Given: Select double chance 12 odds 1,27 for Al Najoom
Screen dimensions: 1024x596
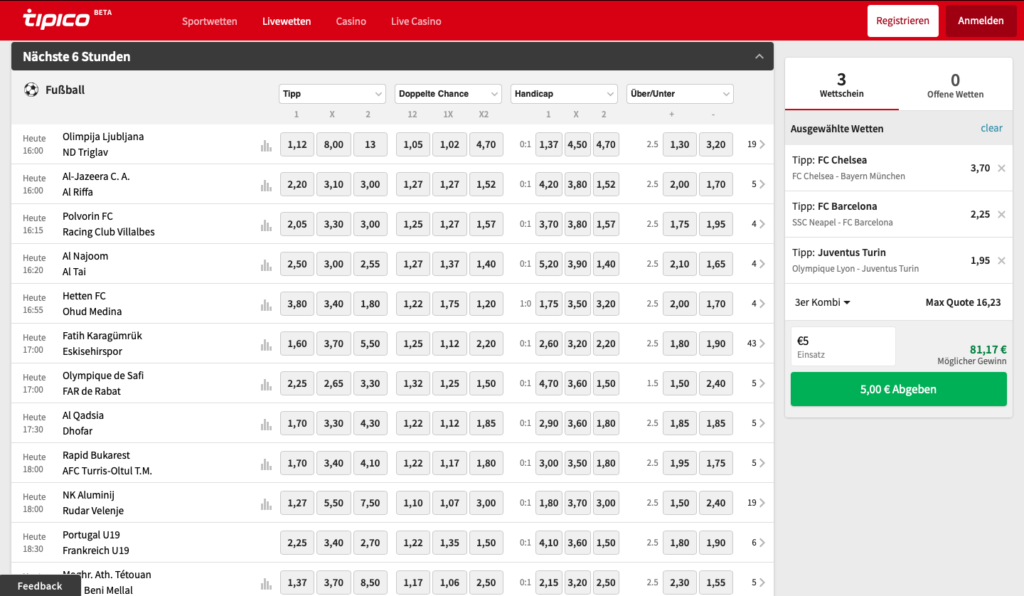Looking at the screenshot, I should tap(413, 264).
